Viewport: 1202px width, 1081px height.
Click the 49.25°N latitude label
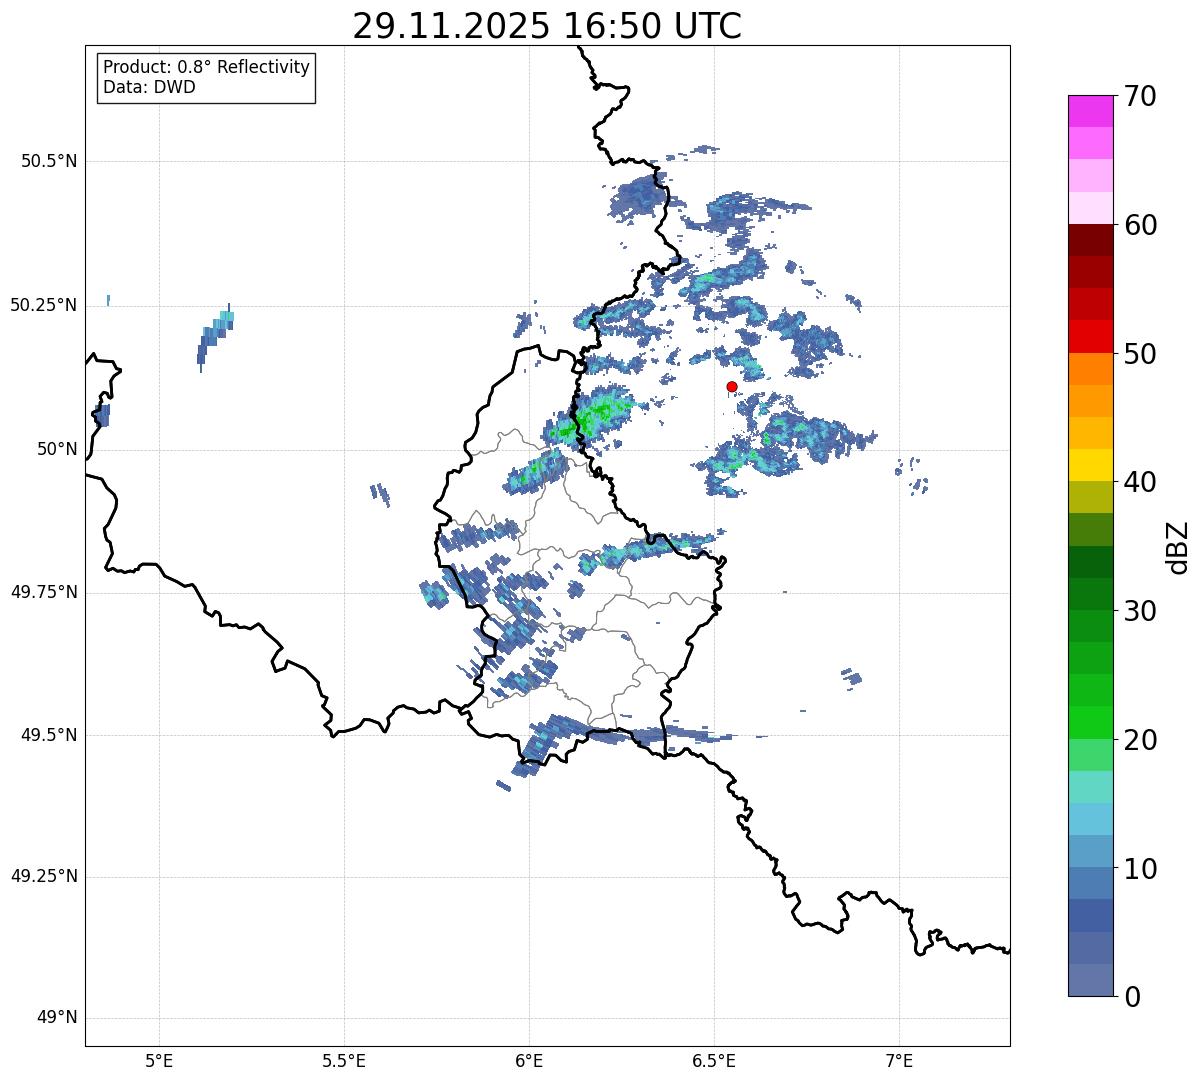click(44, 876)
